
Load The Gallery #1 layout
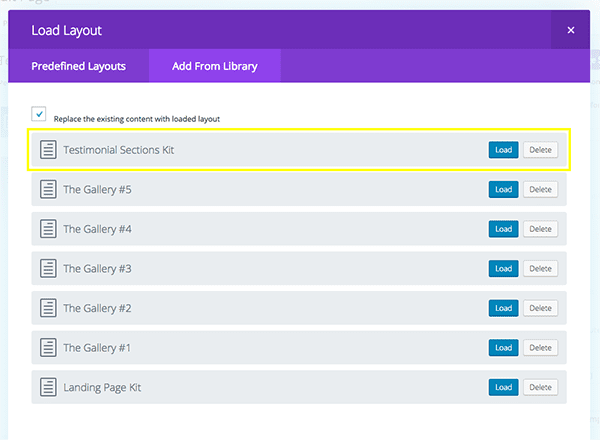click(x=503, y=347)
